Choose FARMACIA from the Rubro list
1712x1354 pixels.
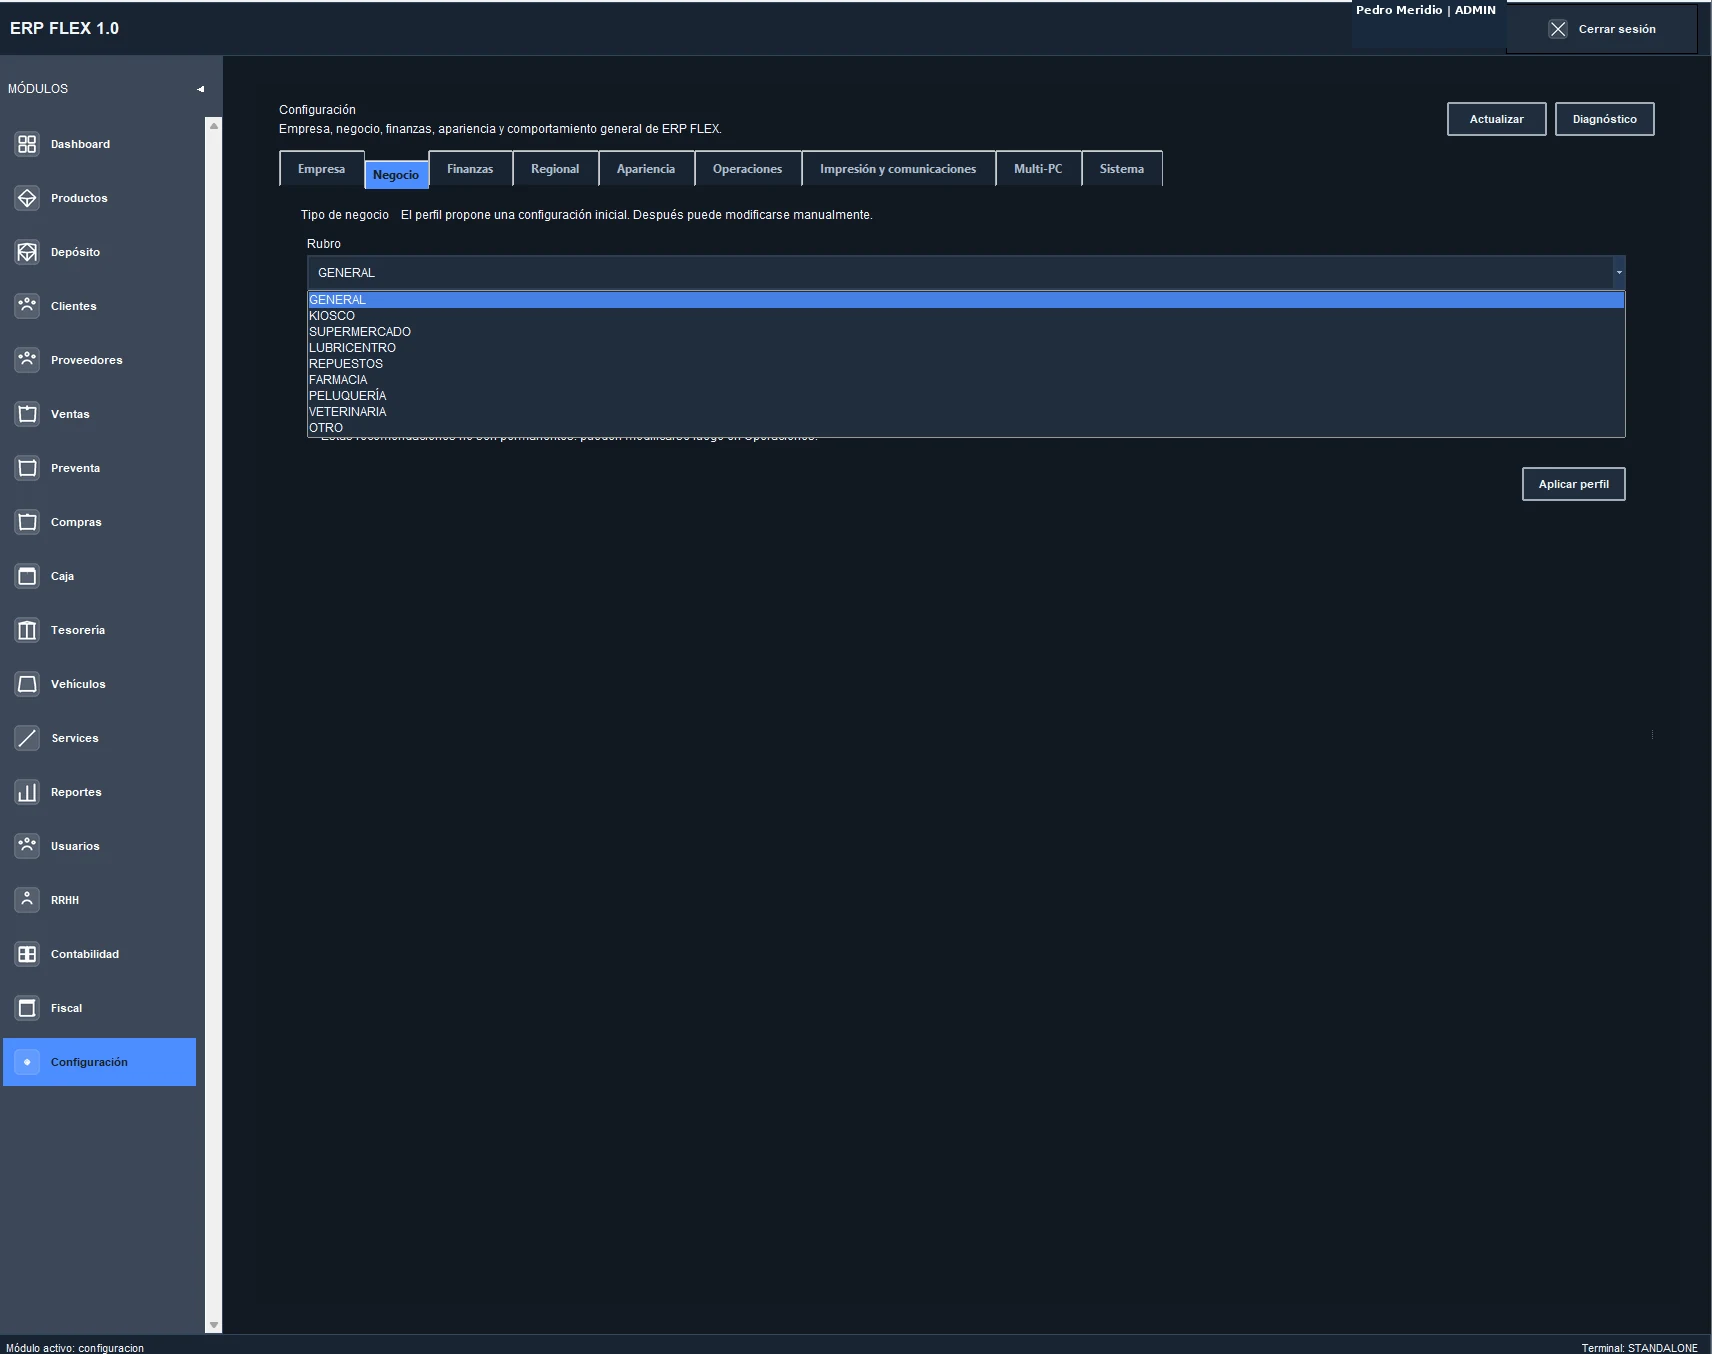click(x=966, y=380)
